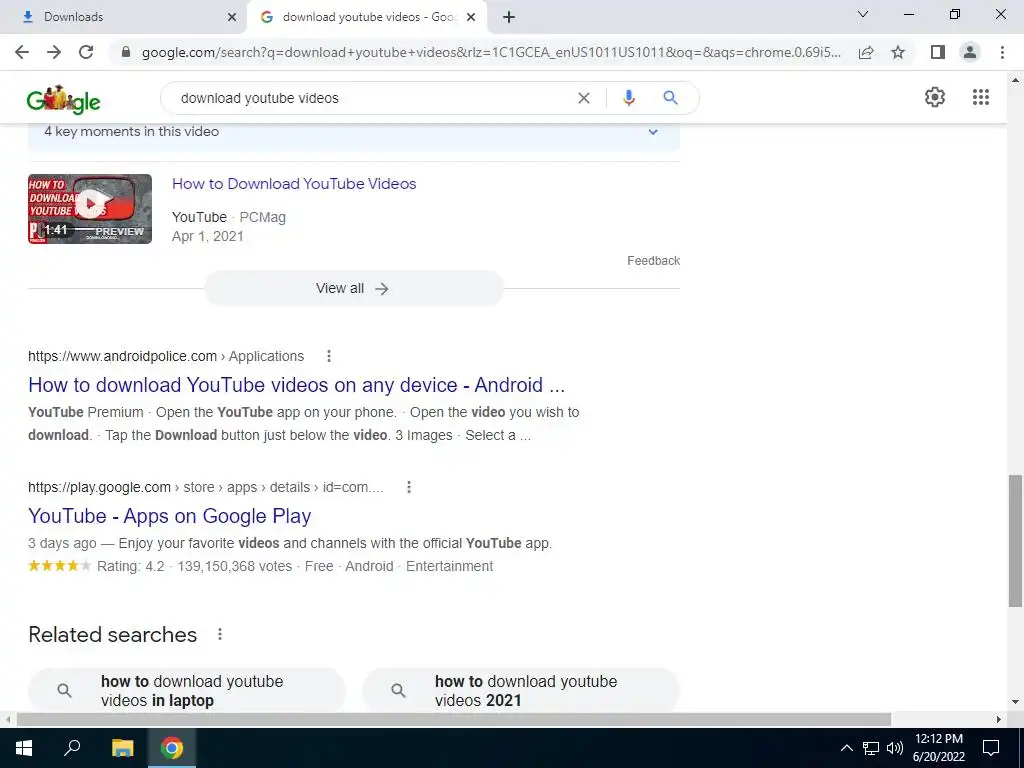1024x768 pixels.
Task: Open more options for the androidpolice.com result
Action: pos(329,356)
